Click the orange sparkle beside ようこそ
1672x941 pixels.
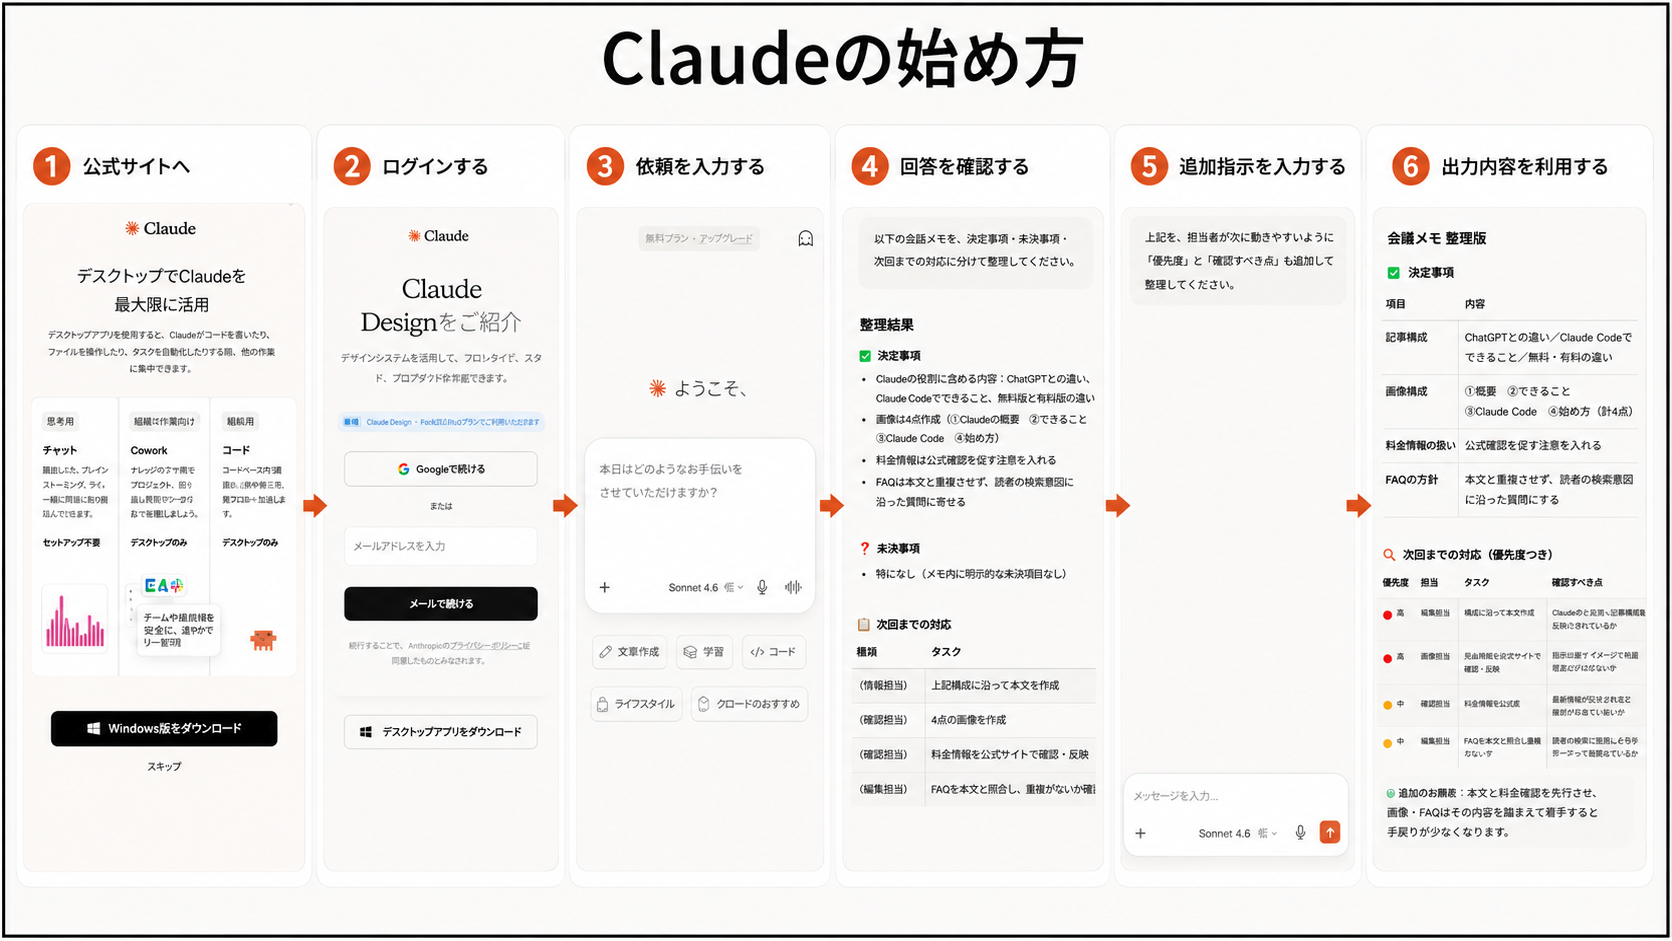tap(657, 388)
